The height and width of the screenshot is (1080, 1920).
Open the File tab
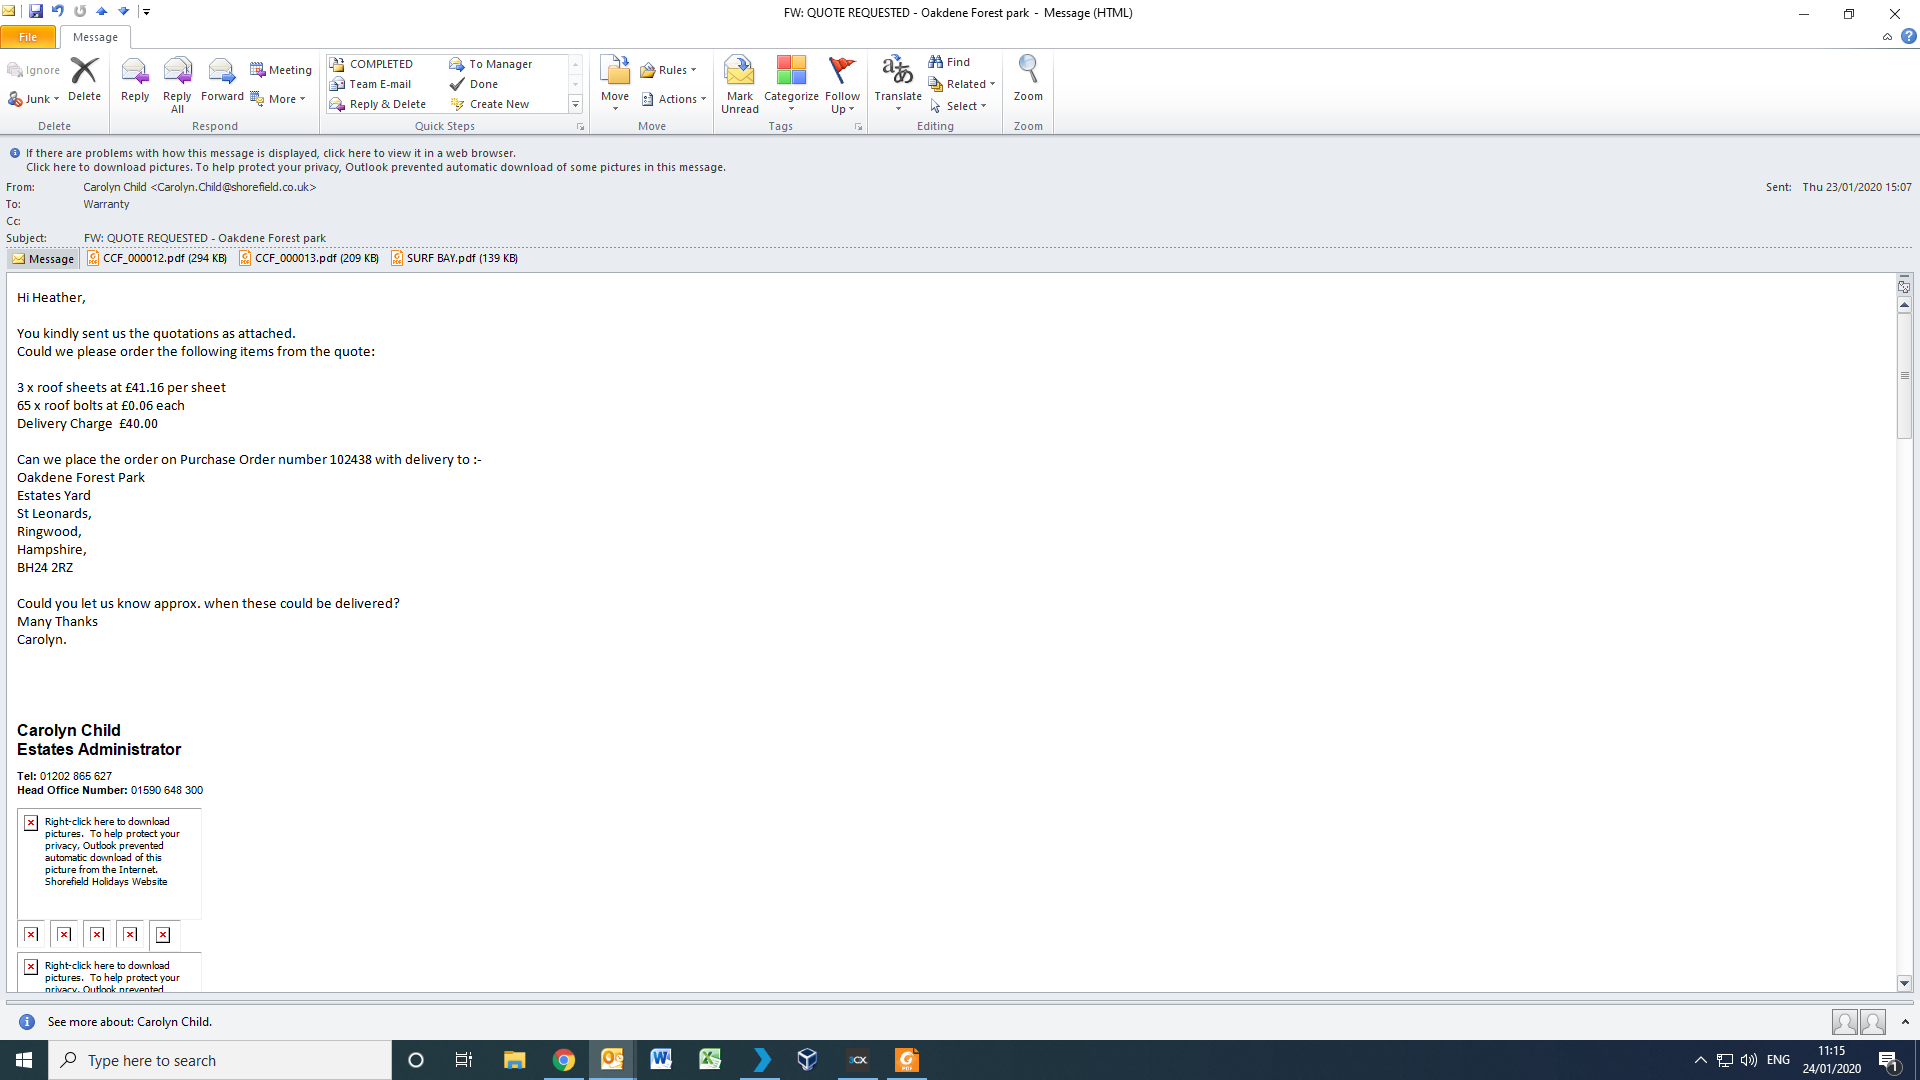pyautogui.click(x=28, y=37)
